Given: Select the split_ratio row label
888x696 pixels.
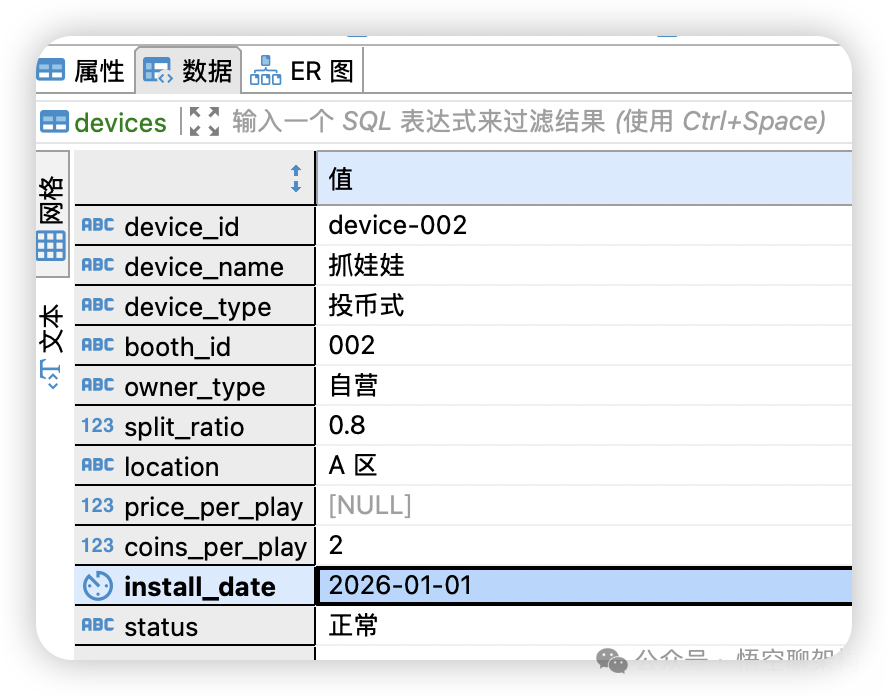Looking at the screenshot, I should click(x=194, y=426).
